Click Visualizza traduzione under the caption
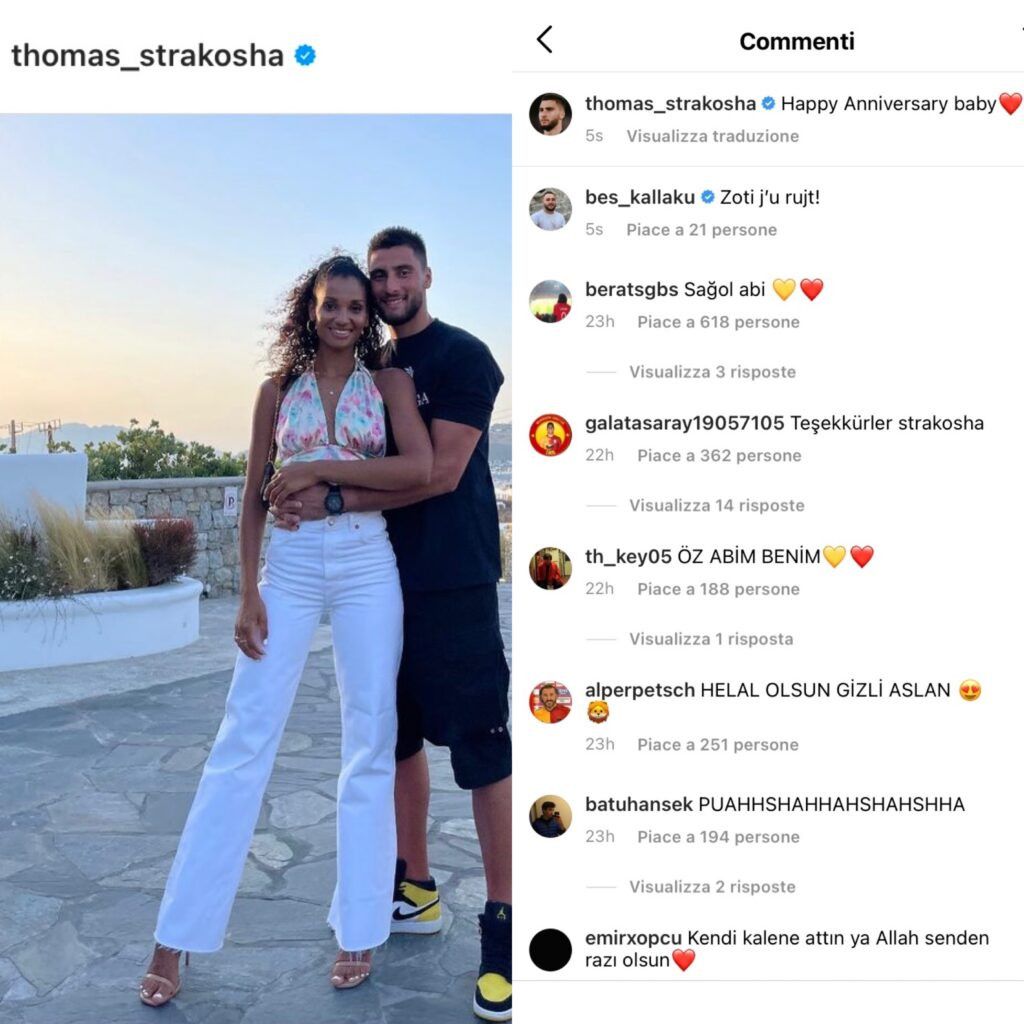Screen dimensions: 1024x1024 (712, 136)
